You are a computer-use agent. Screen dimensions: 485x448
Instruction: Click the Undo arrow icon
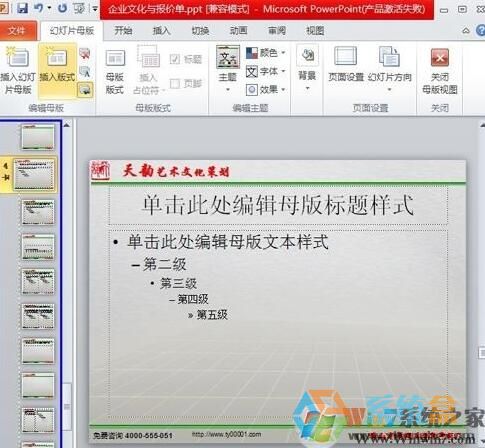point(39,8)
